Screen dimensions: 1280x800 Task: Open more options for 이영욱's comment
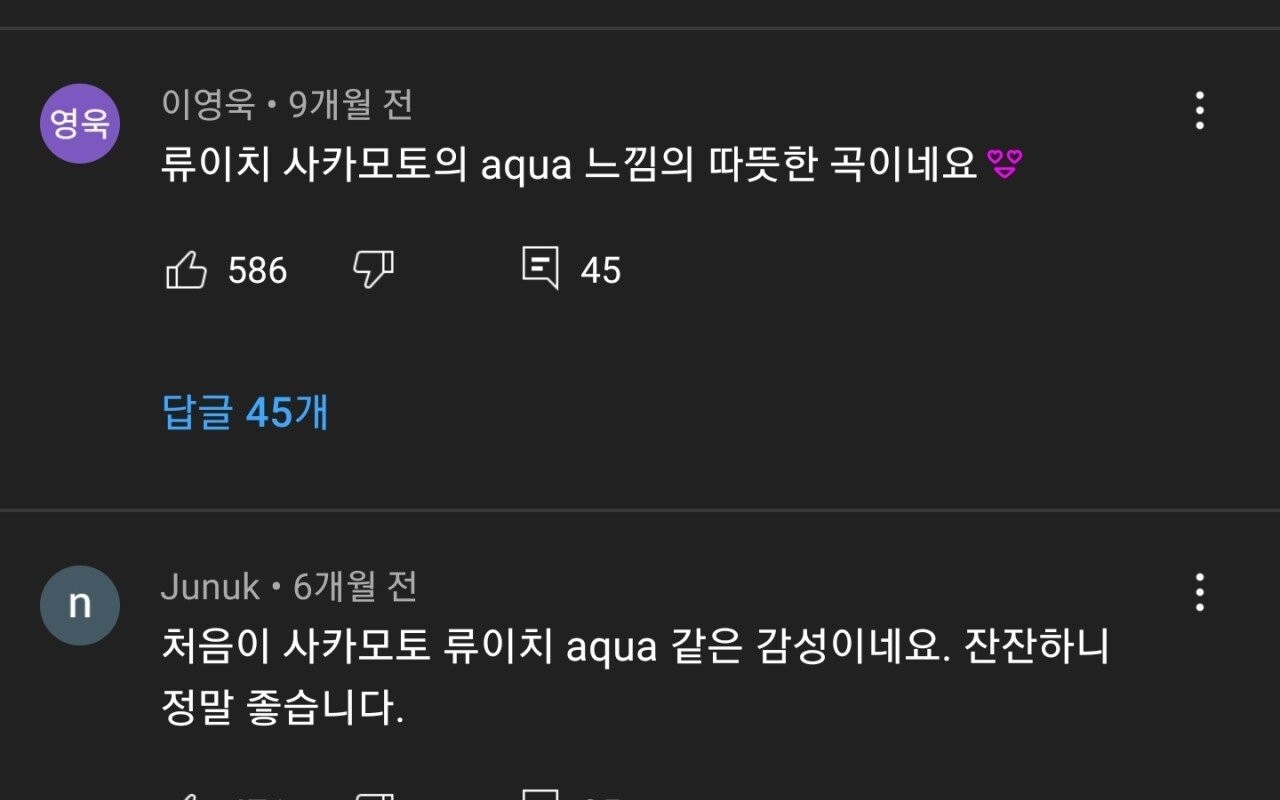(1199, 111)
